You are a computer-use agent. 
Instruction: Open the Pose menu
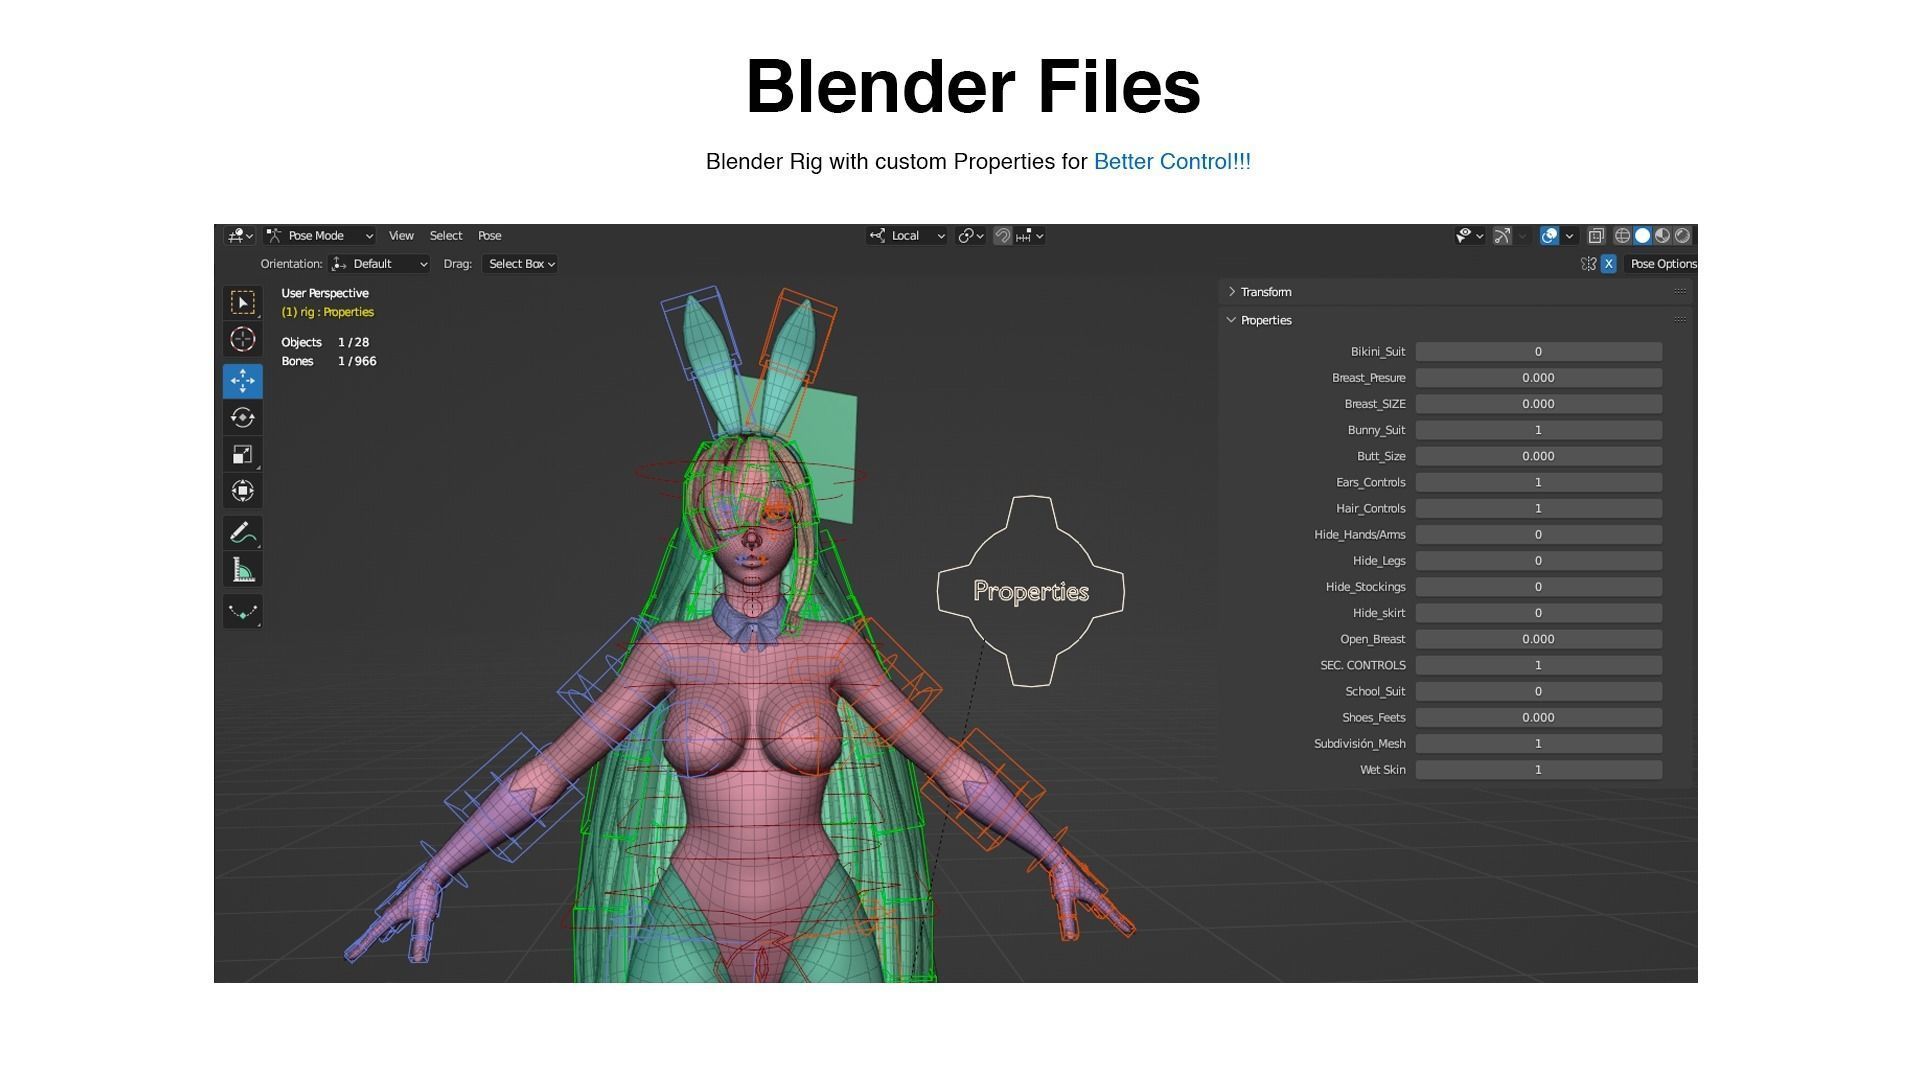click(x=489, y=236)
